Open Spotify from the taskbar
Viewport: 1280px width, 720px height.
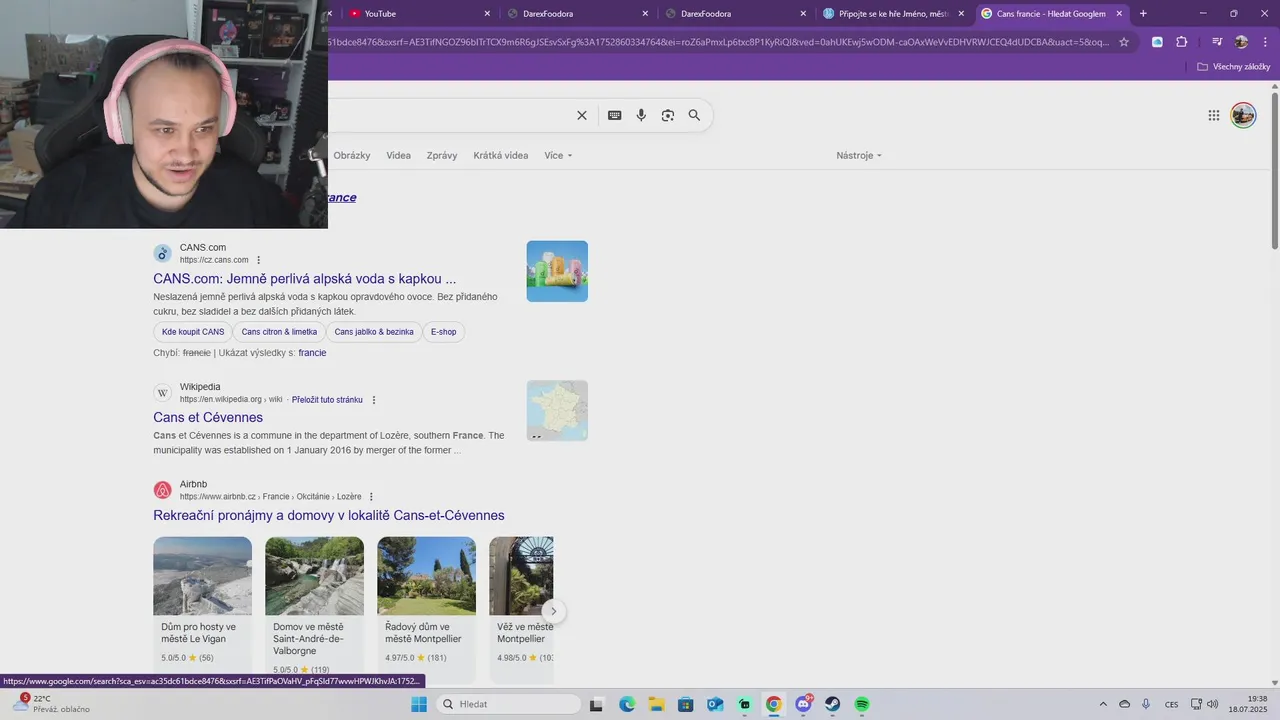tap(862, 704)
